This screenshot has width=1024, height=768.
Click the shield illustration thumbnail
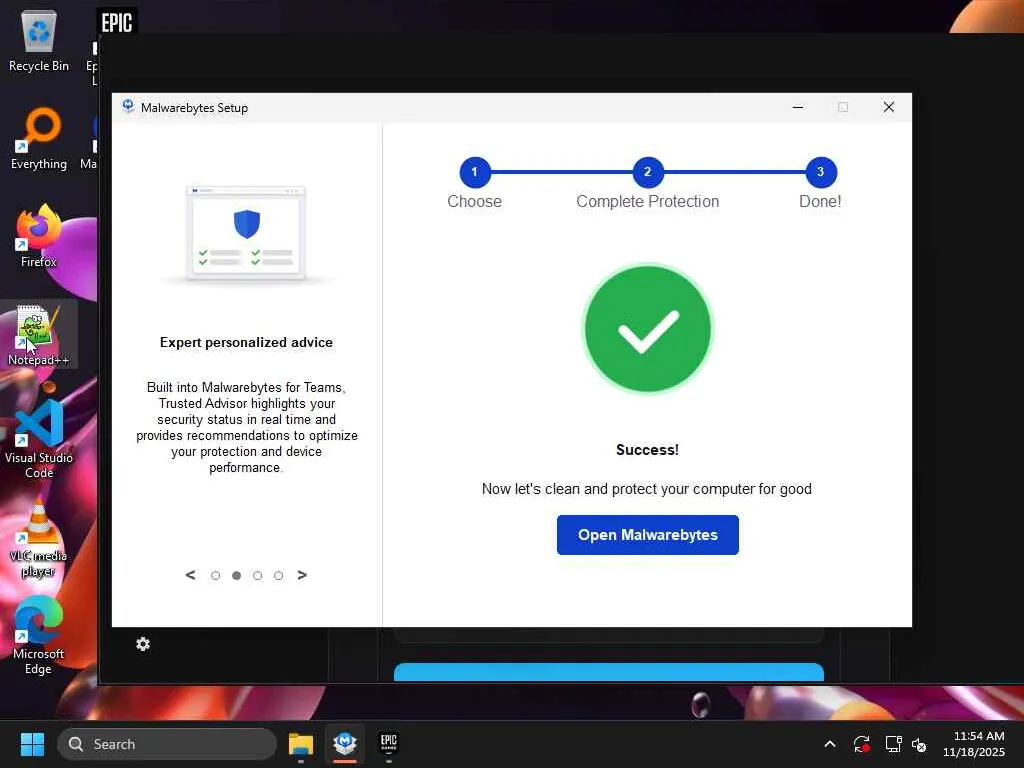246,234
